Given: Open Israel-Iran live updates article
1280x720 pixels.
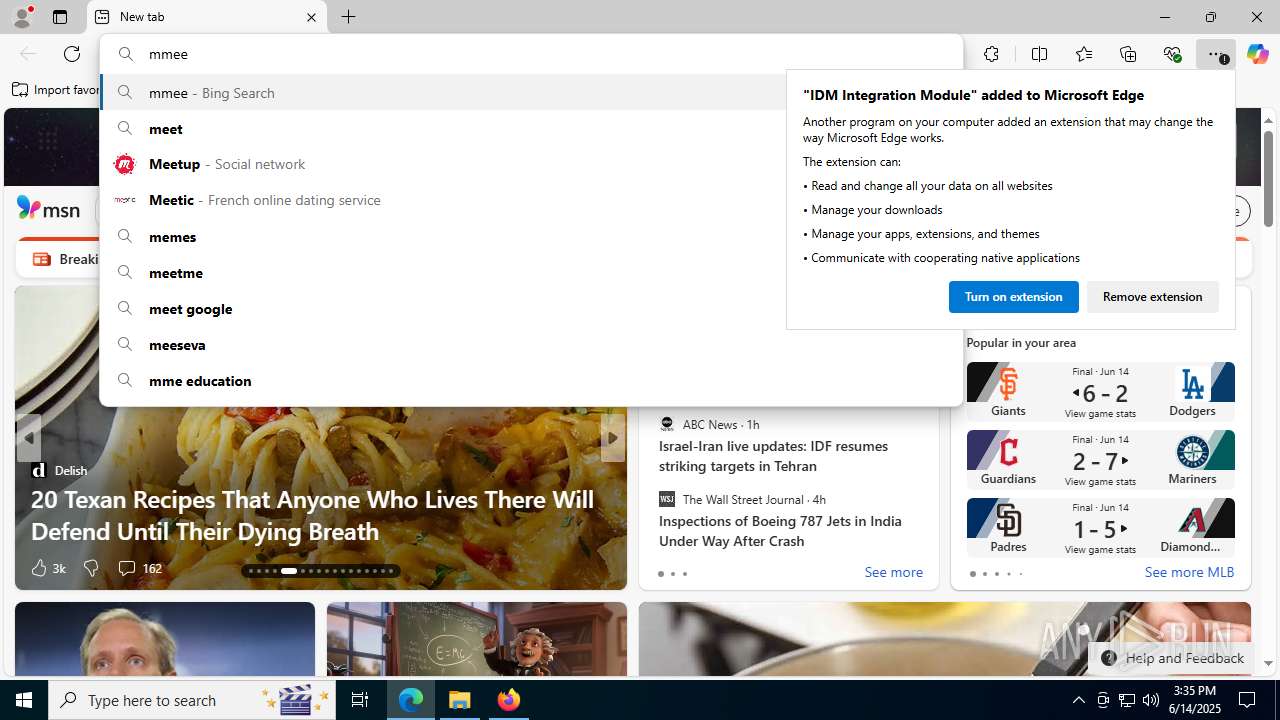Looking at the screenshot, I should [773, 456].
